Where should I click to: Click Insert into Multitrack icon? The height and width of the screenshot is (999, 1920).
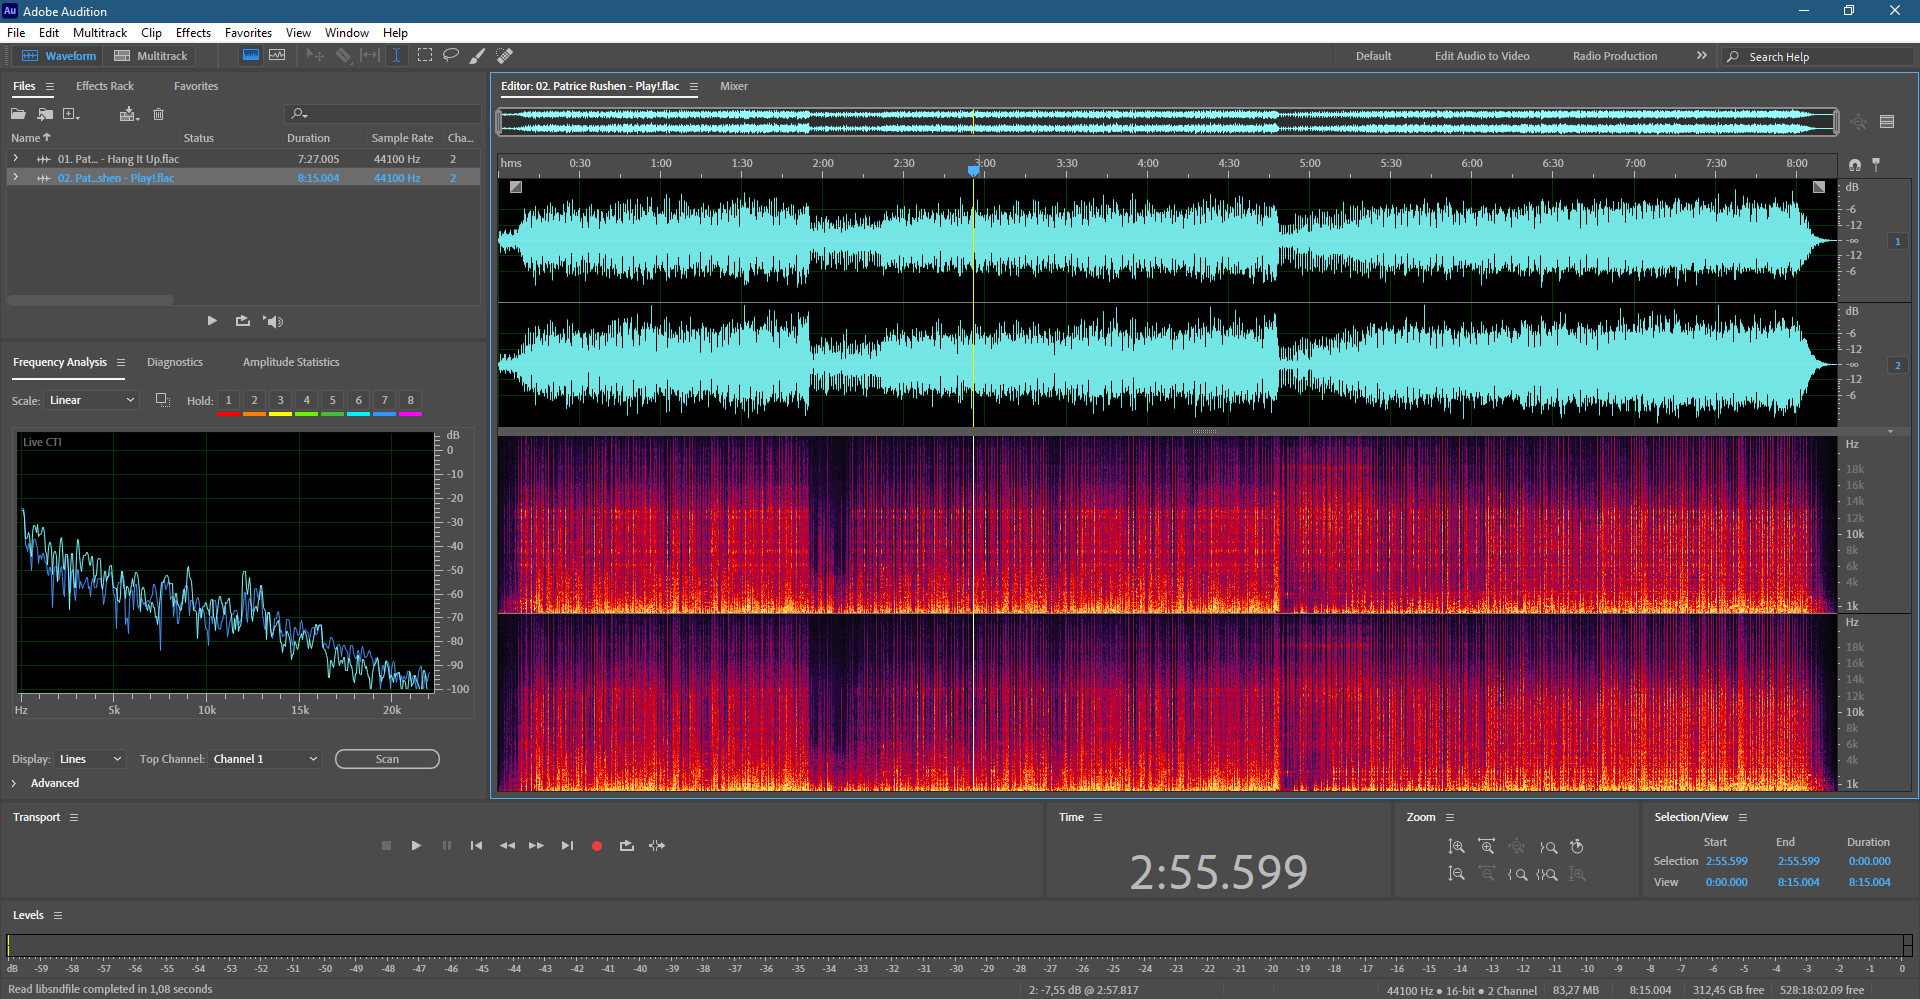tap(128, 114)
